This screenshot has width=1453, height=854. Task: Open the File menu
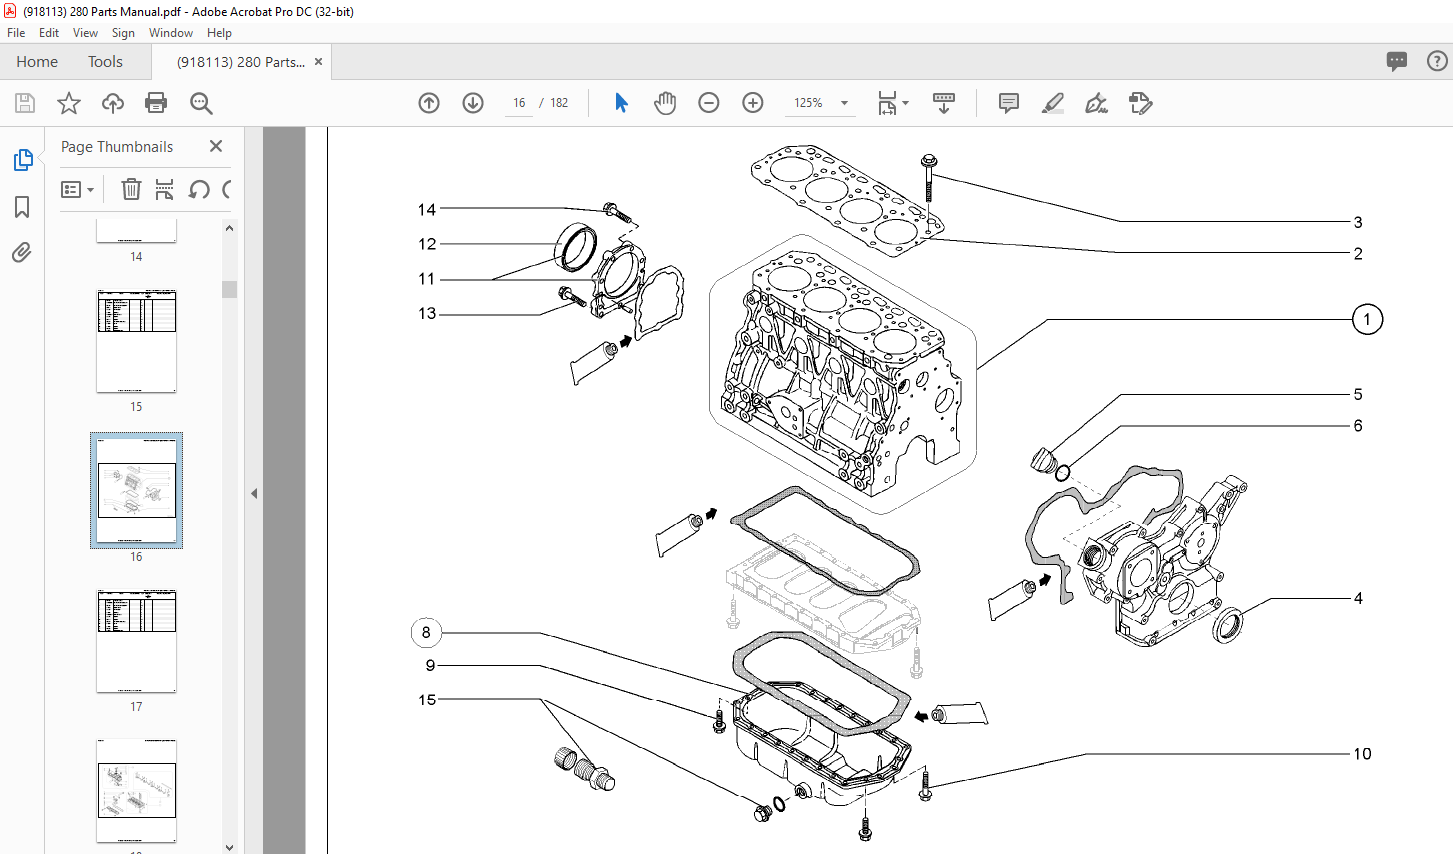(16, 33)
